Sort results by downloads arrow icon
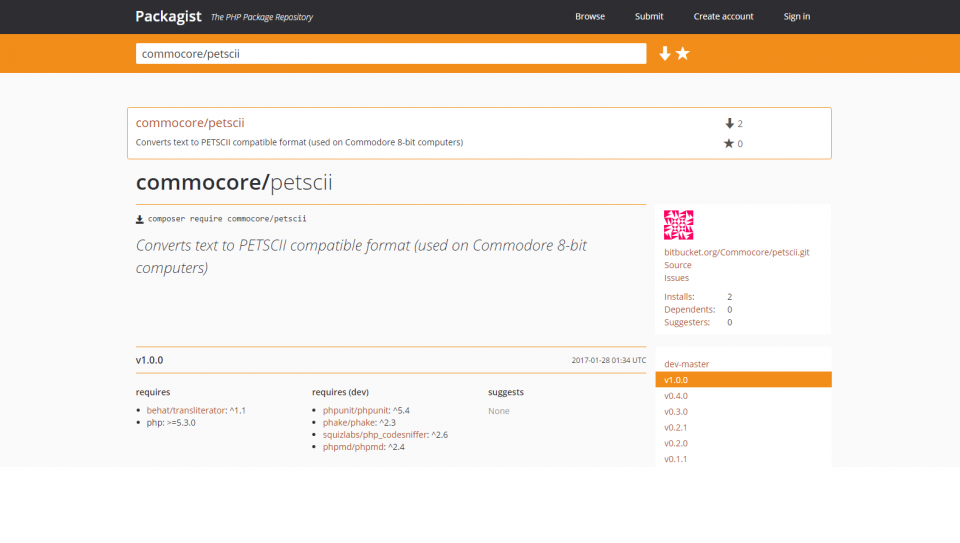Viewport: 960px width, 543px height. (664, 54)
